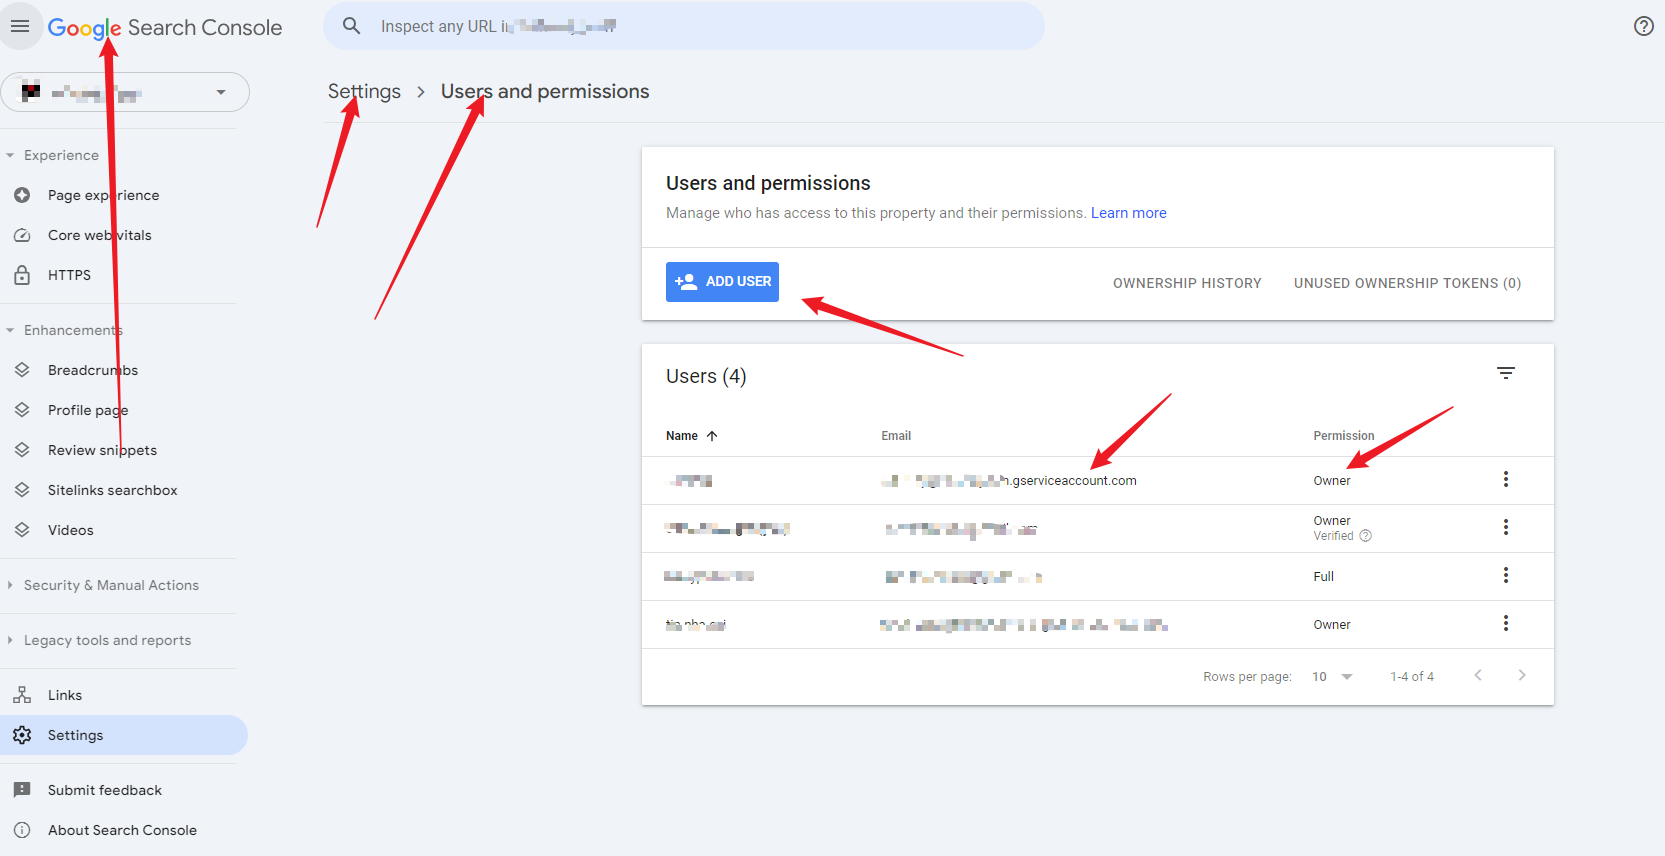Sort users by Name arrow
Screen dimensions: 1665x856
[712, 436]
